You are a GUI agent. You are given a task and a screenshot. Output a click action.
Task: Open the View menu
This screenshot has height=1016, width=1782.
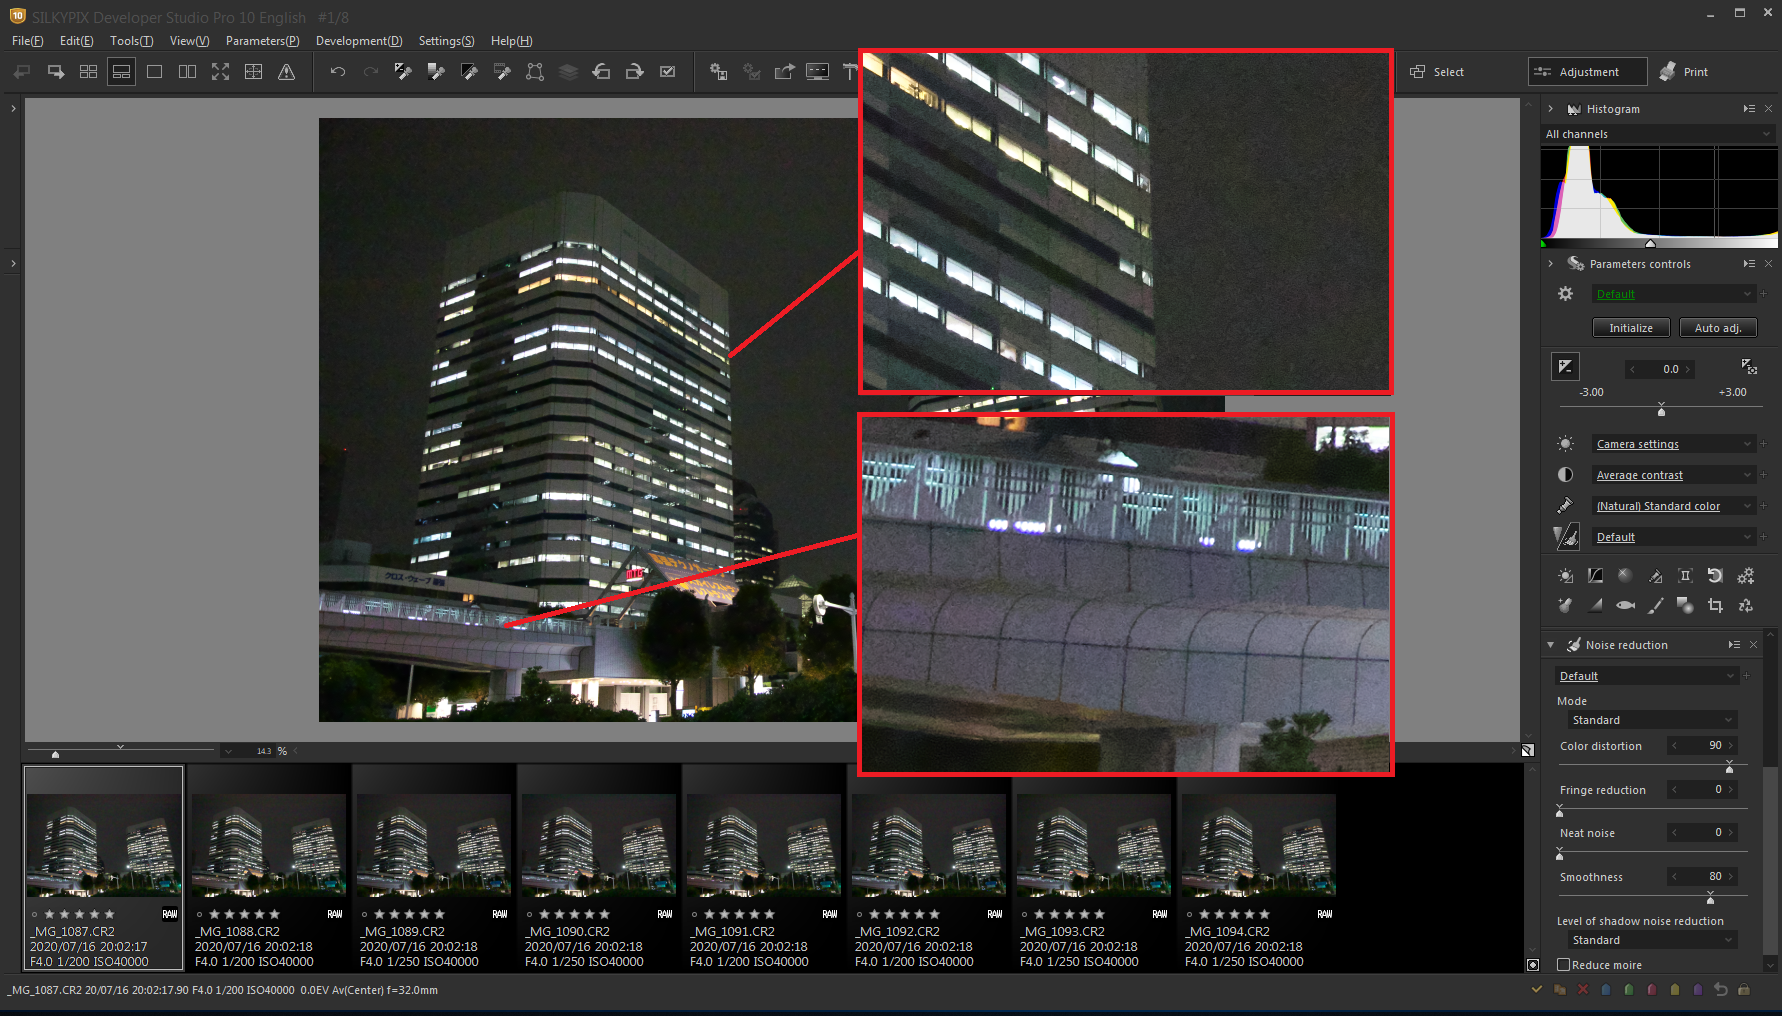(189, 41)
